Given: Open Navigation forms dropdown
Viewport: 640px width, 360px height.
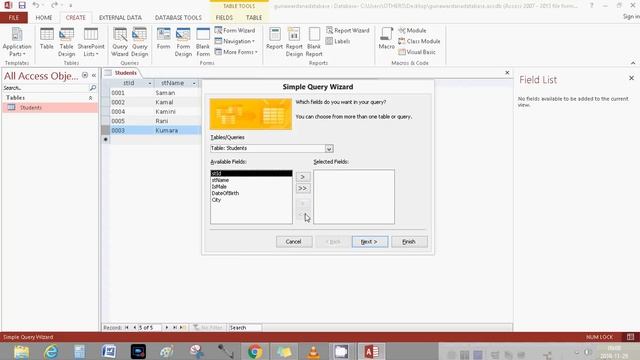Looking at the screenshot, I should (x=235, y=41).
